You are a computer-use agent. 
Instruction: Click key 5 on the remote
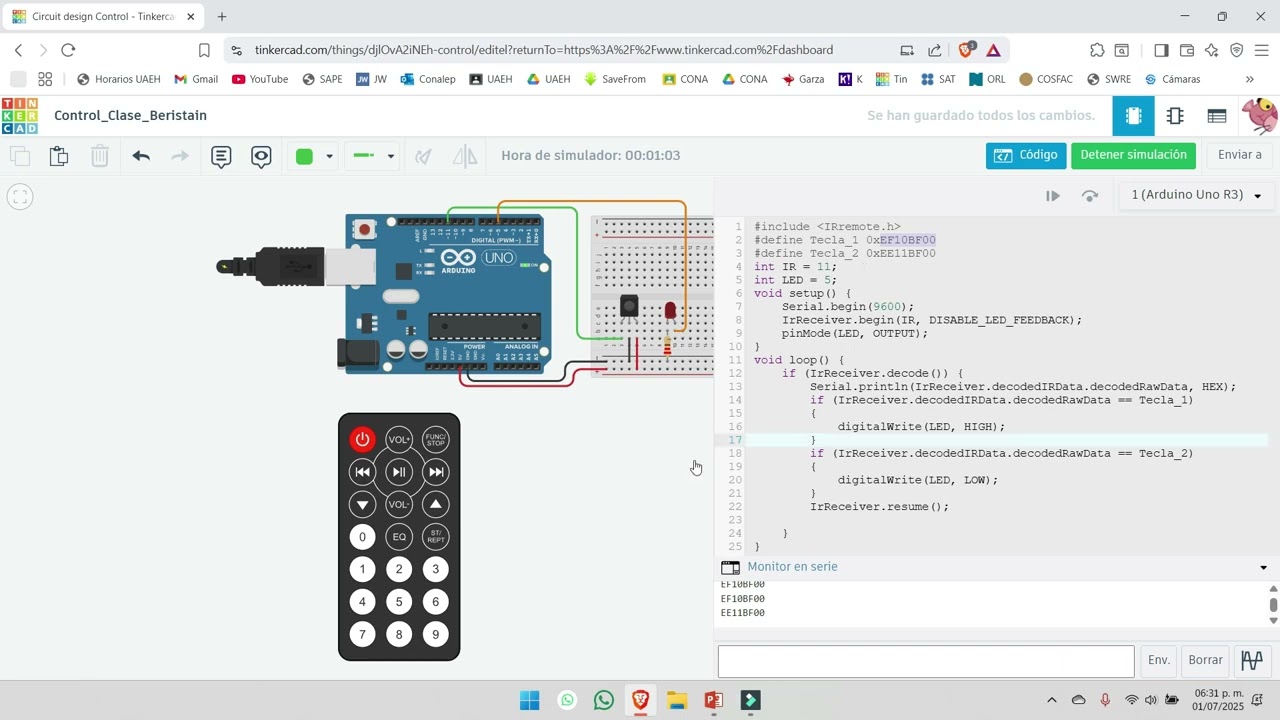tap(399, 602)
